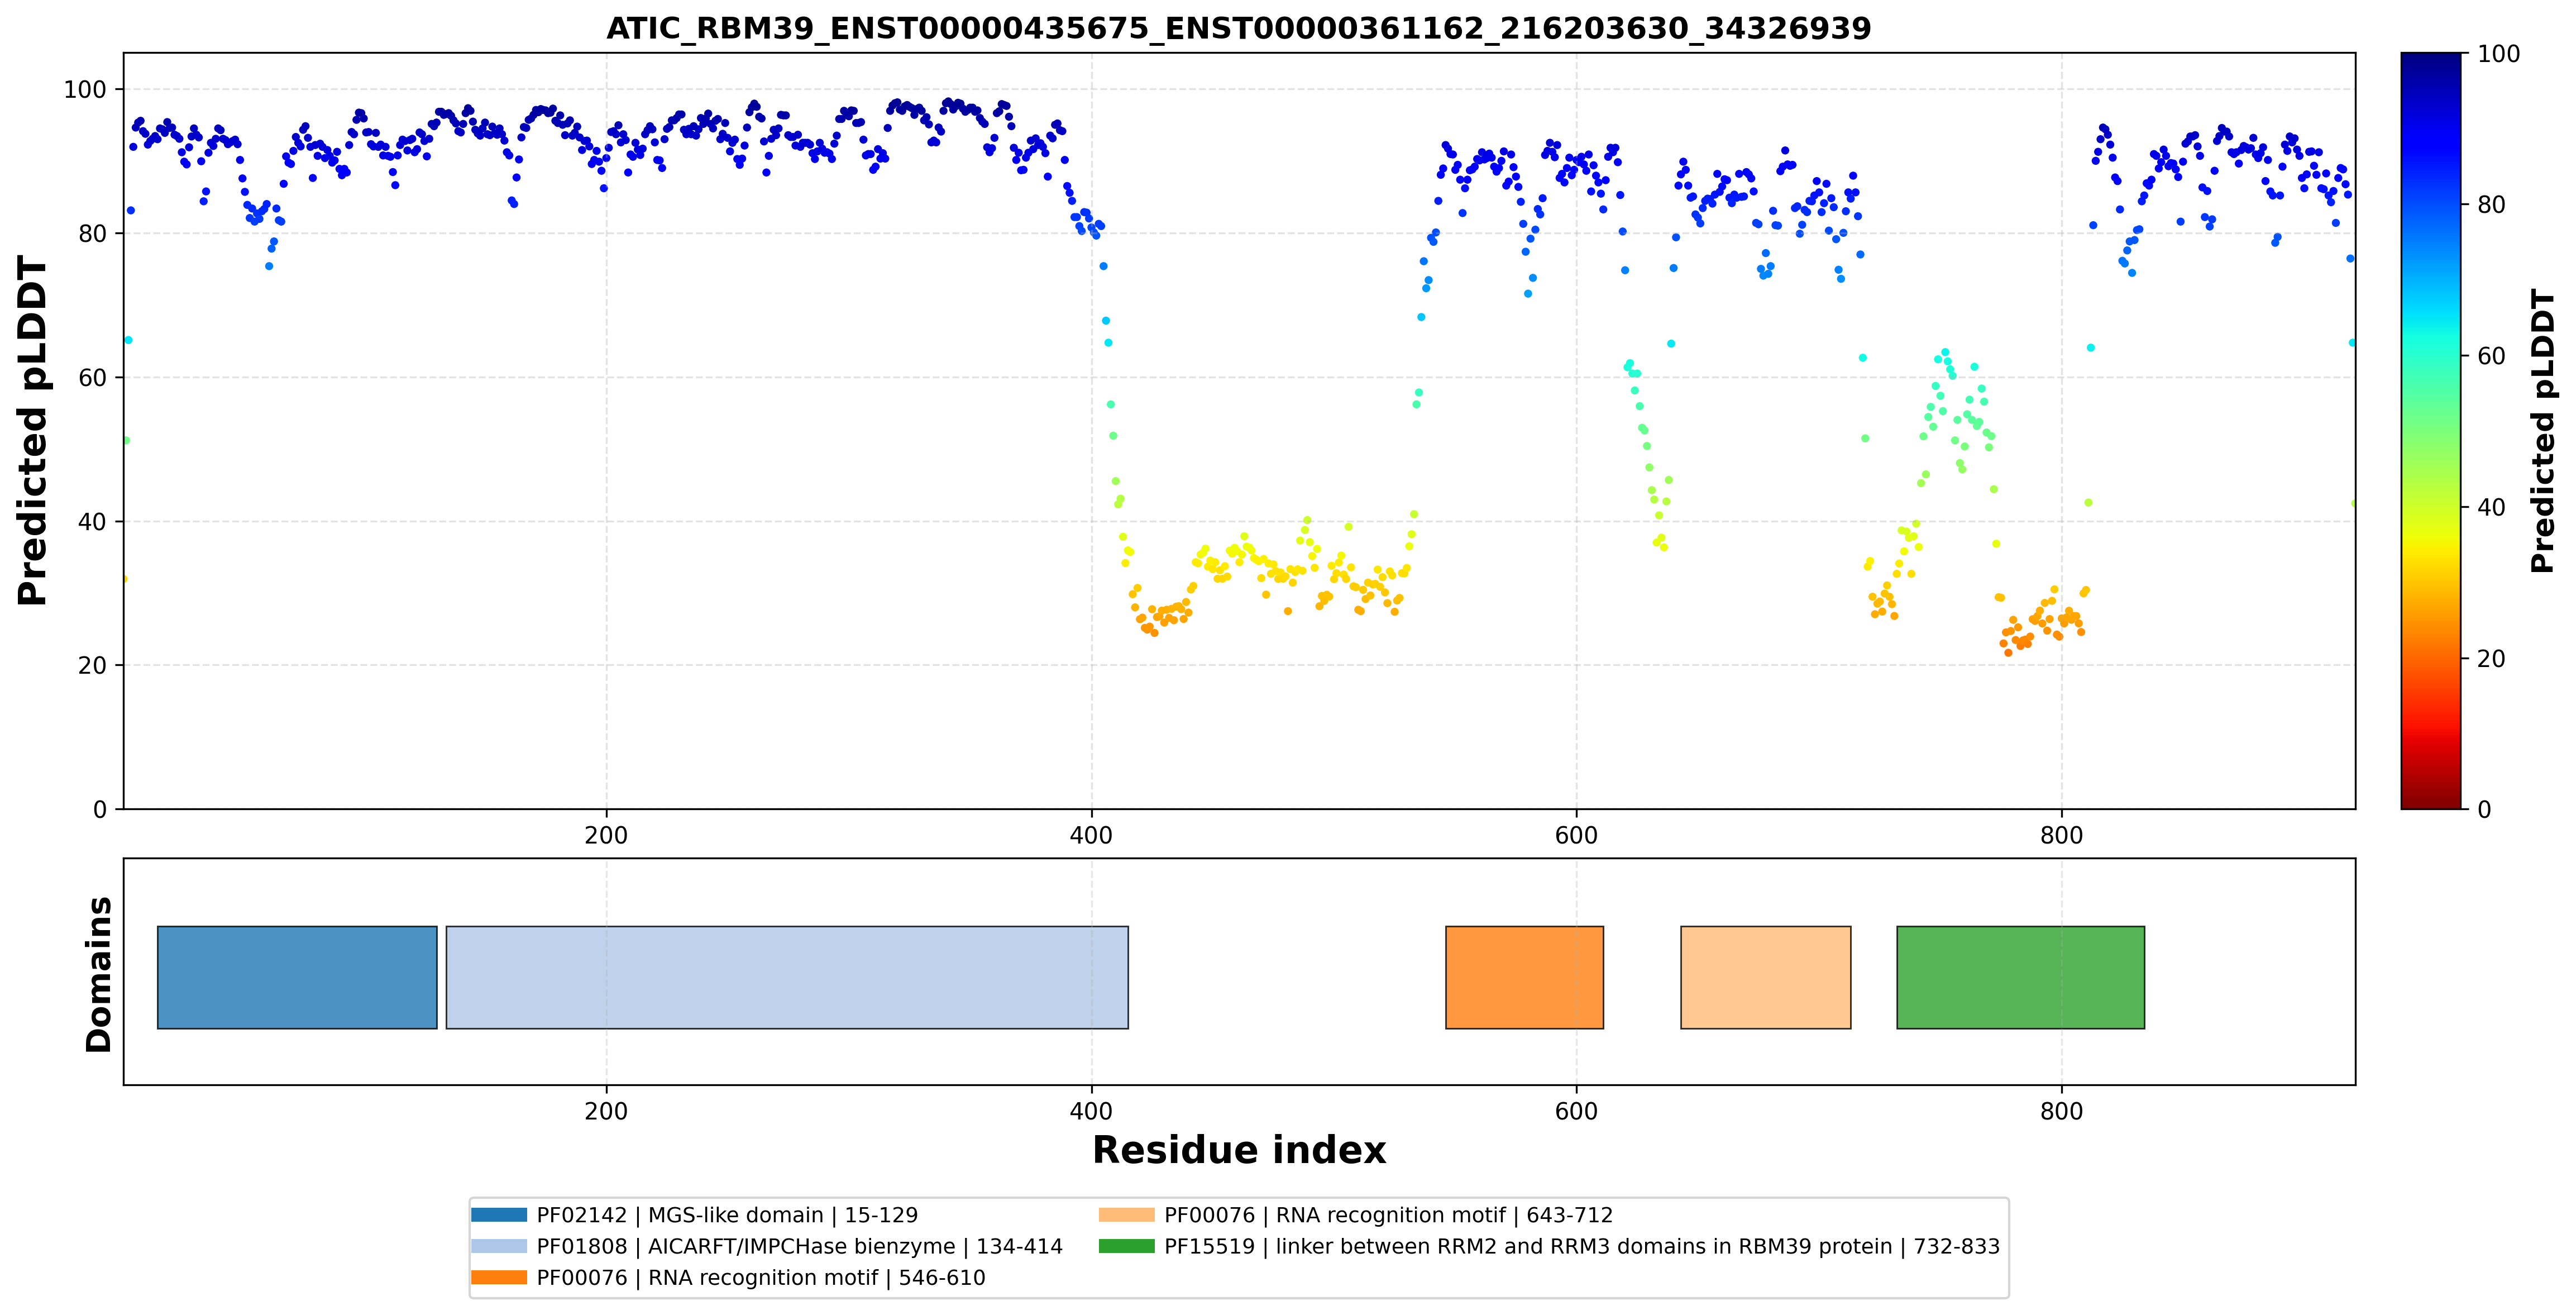Screen dimensions: 2576x1315
Task: Click the Residue index axis label
Action: point(1239,1150)
